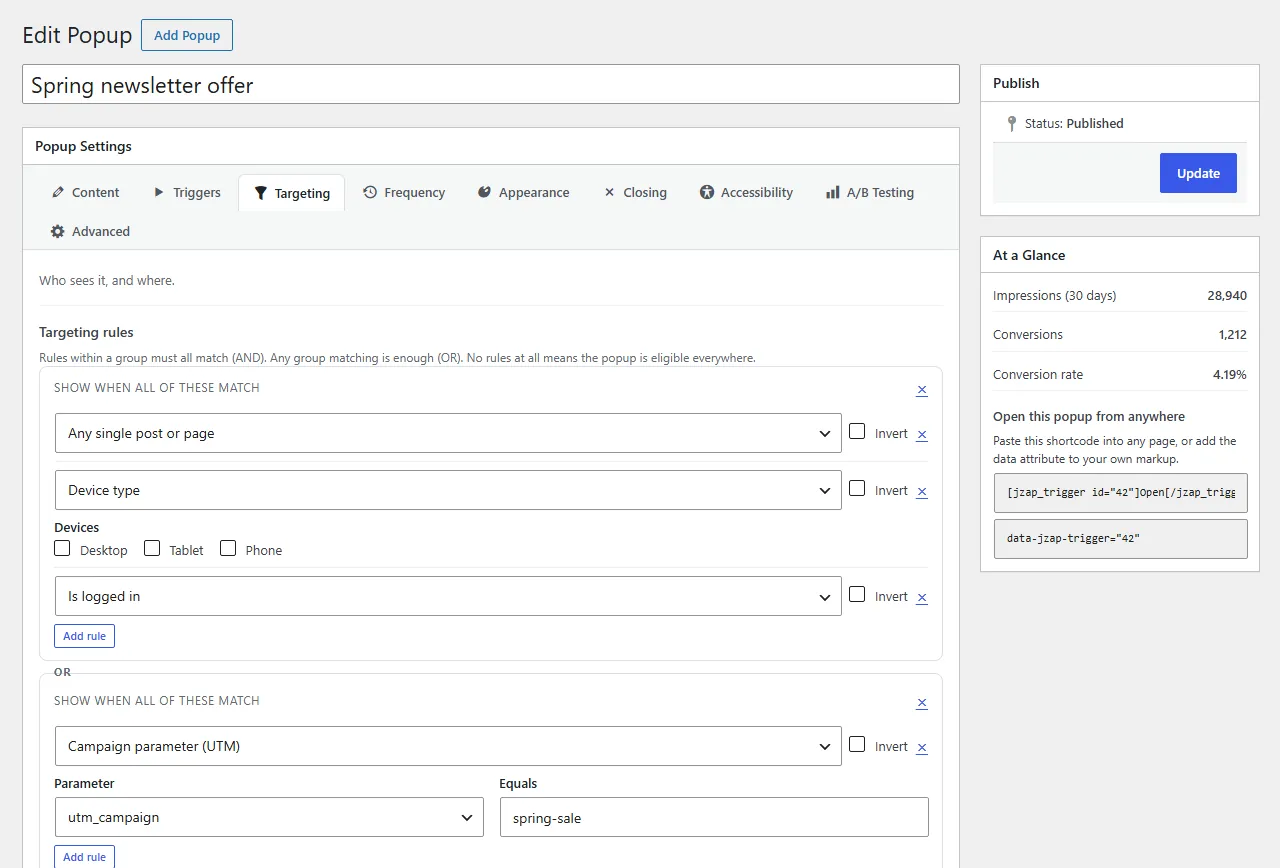Delete the Campaign parameter (UTM) rule
Viewport: 1280px width, 868px height.
[922, 747]
